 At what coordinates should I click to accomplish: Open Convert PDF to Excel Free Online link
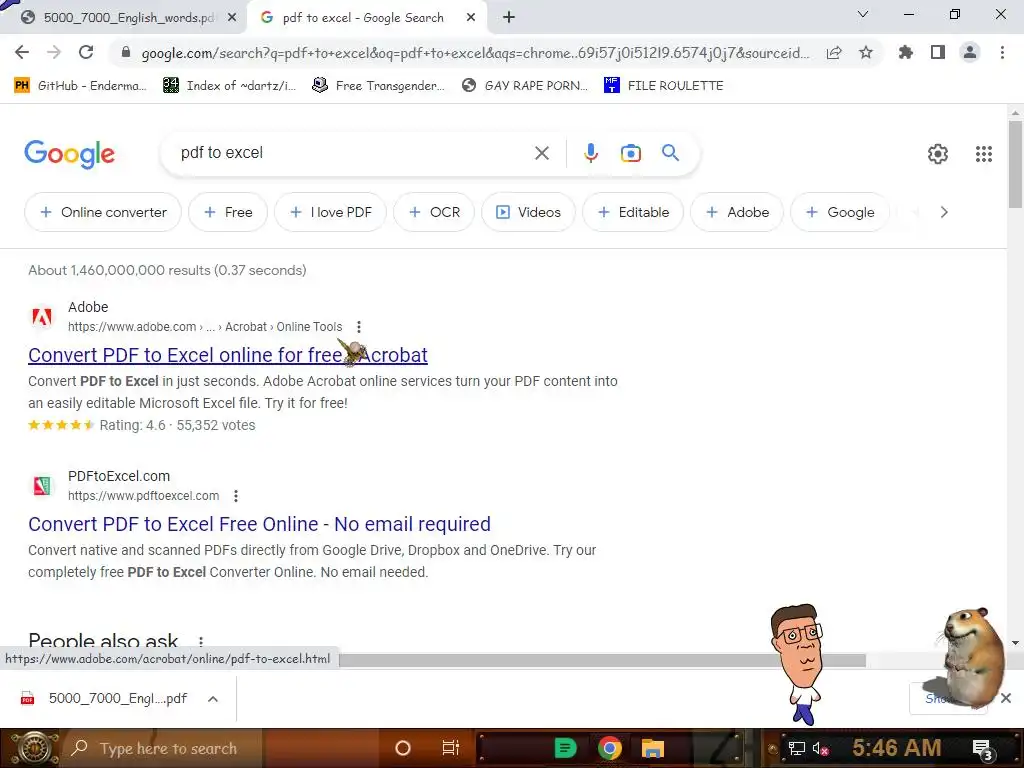pos(259,524)
